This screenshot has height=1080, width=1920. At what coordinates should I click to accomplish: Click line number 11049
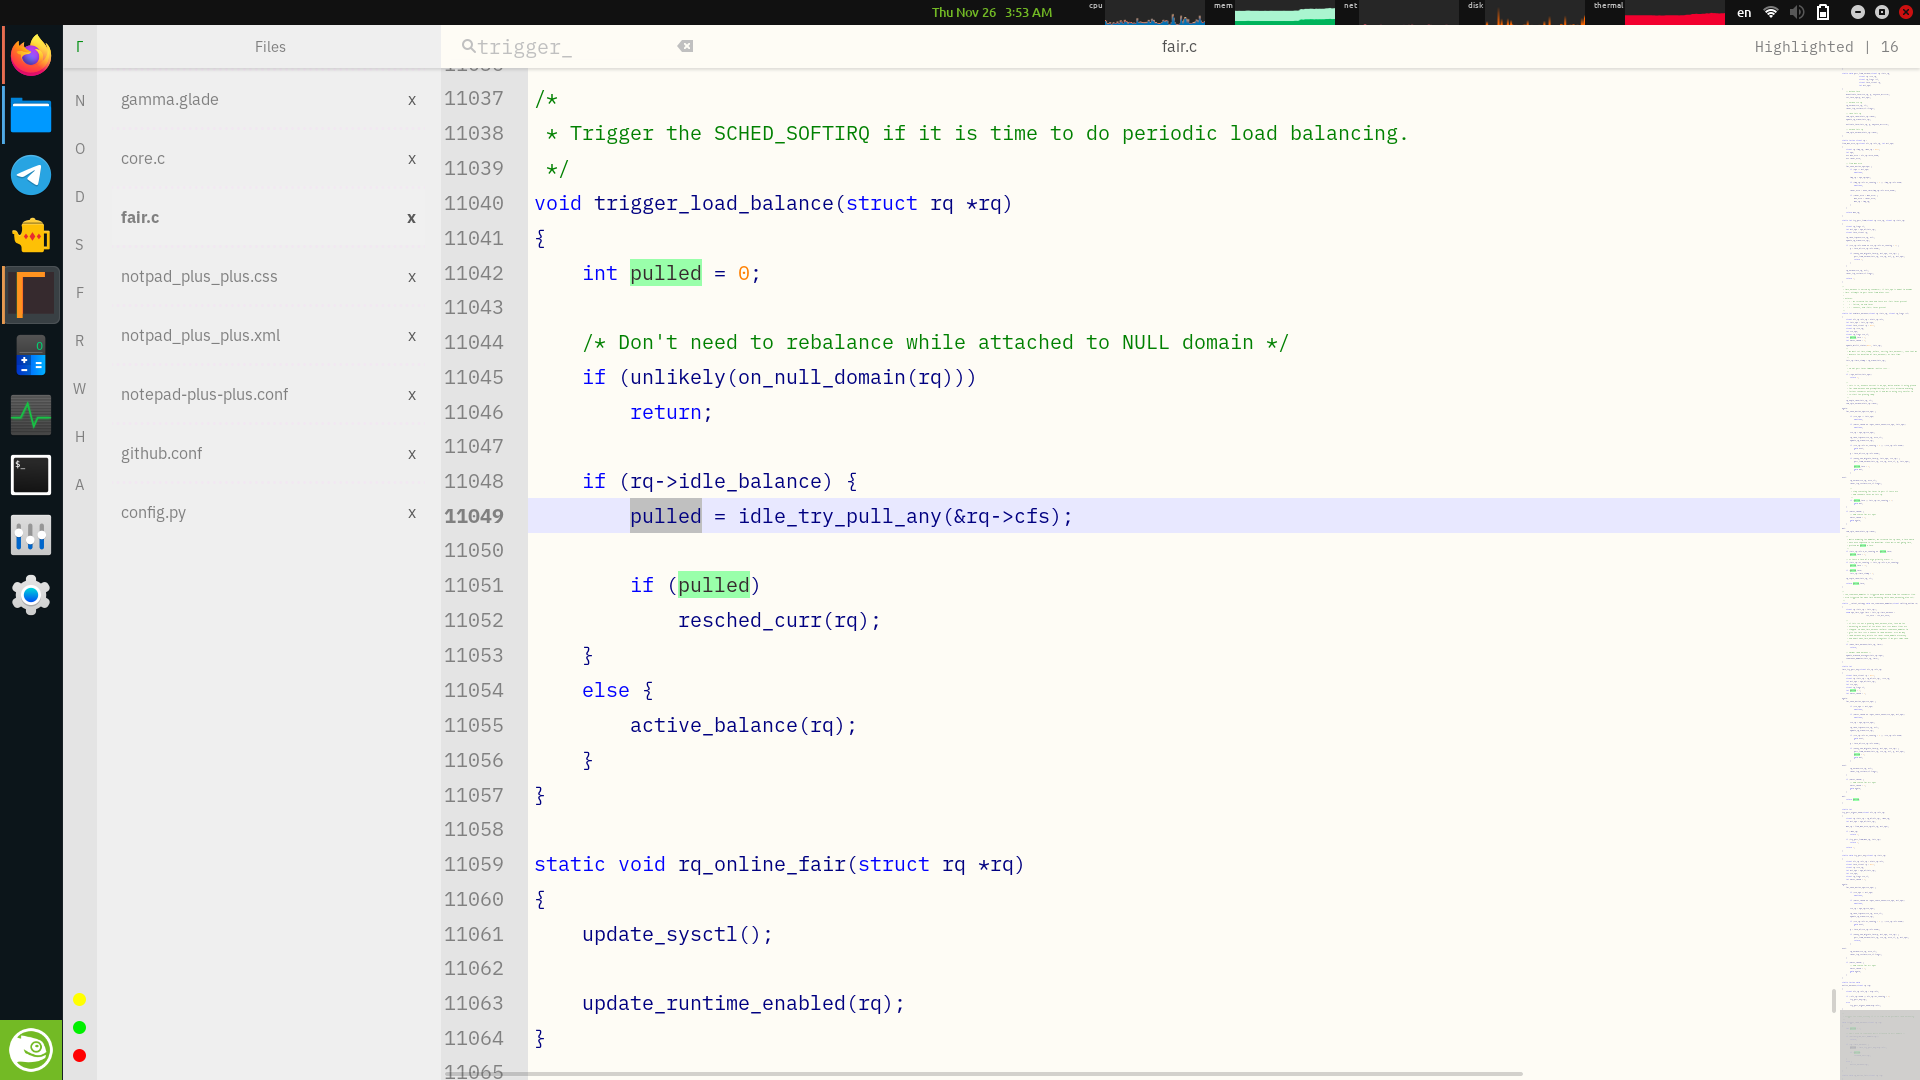(x=474, y=517)
